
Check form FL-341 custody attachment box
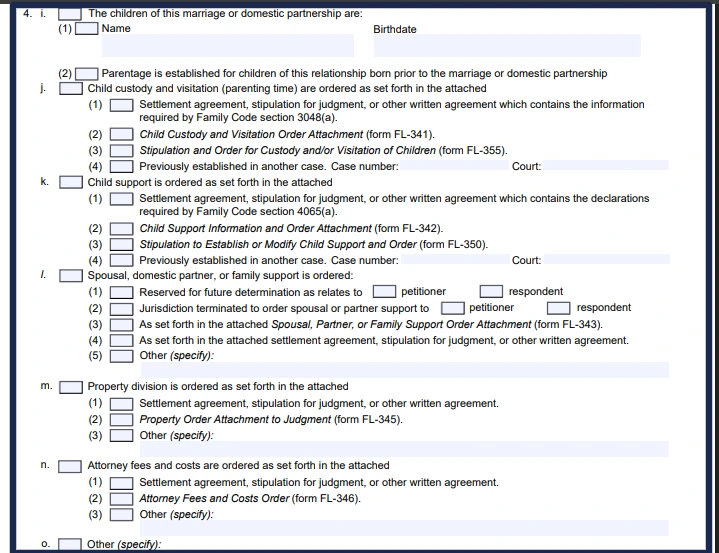(x=122, y=135)
